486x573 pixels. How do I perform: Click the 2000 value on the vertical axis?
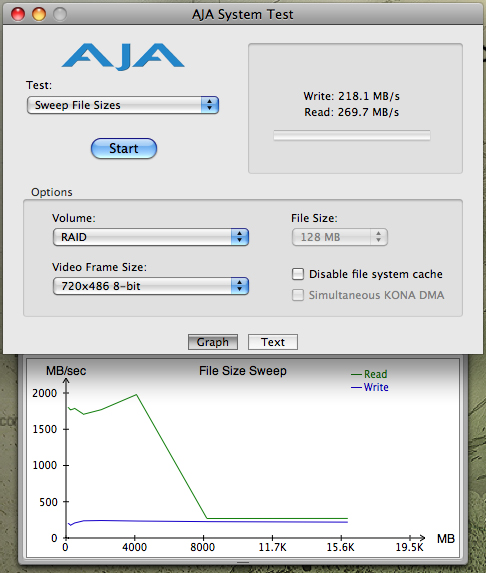pyautogui.click(x=45, y=393)
